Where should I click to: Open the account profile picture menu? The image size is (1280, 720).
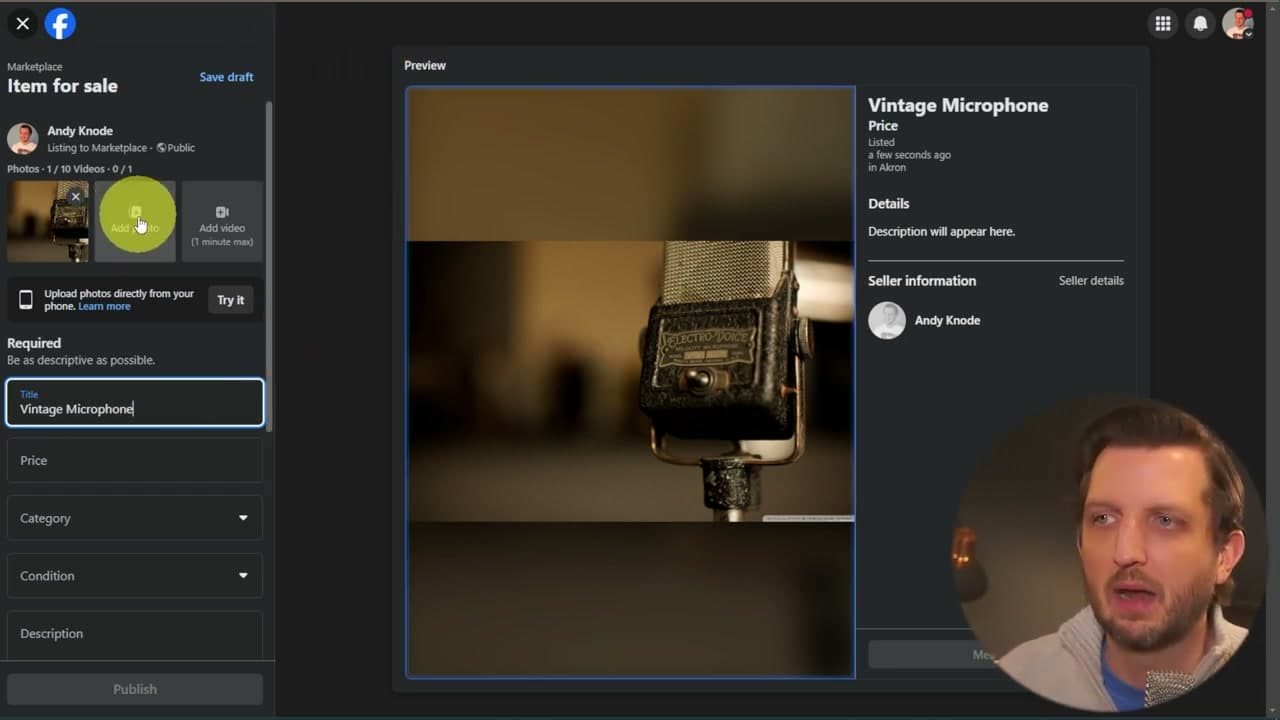click(1238, 24)
